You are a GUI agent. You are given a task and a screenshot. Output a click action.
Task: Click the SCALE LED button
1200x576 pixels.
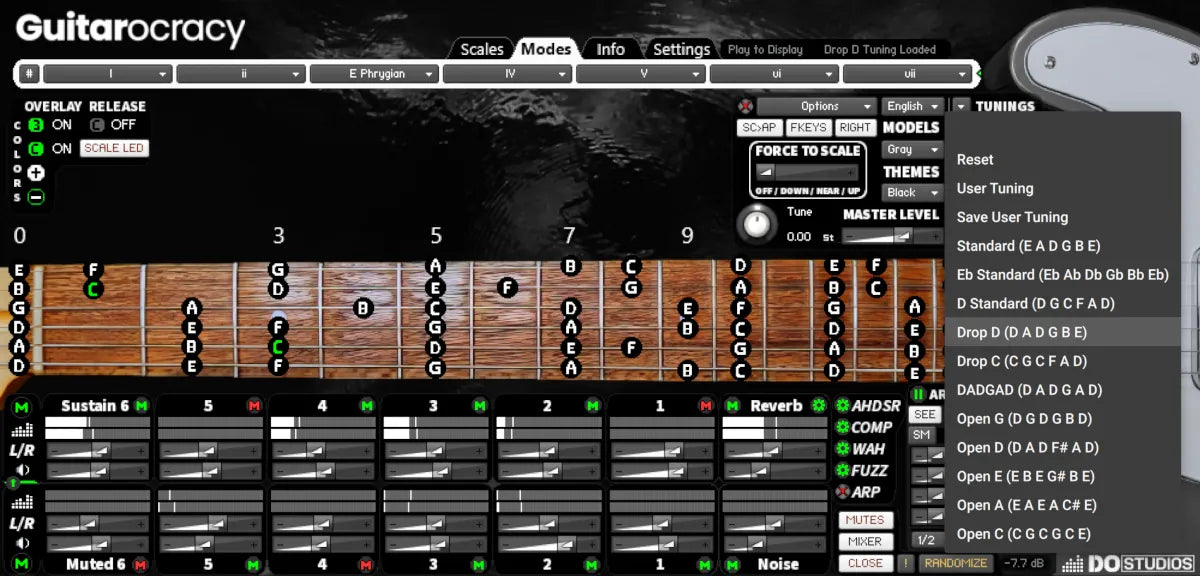point(114,148)
